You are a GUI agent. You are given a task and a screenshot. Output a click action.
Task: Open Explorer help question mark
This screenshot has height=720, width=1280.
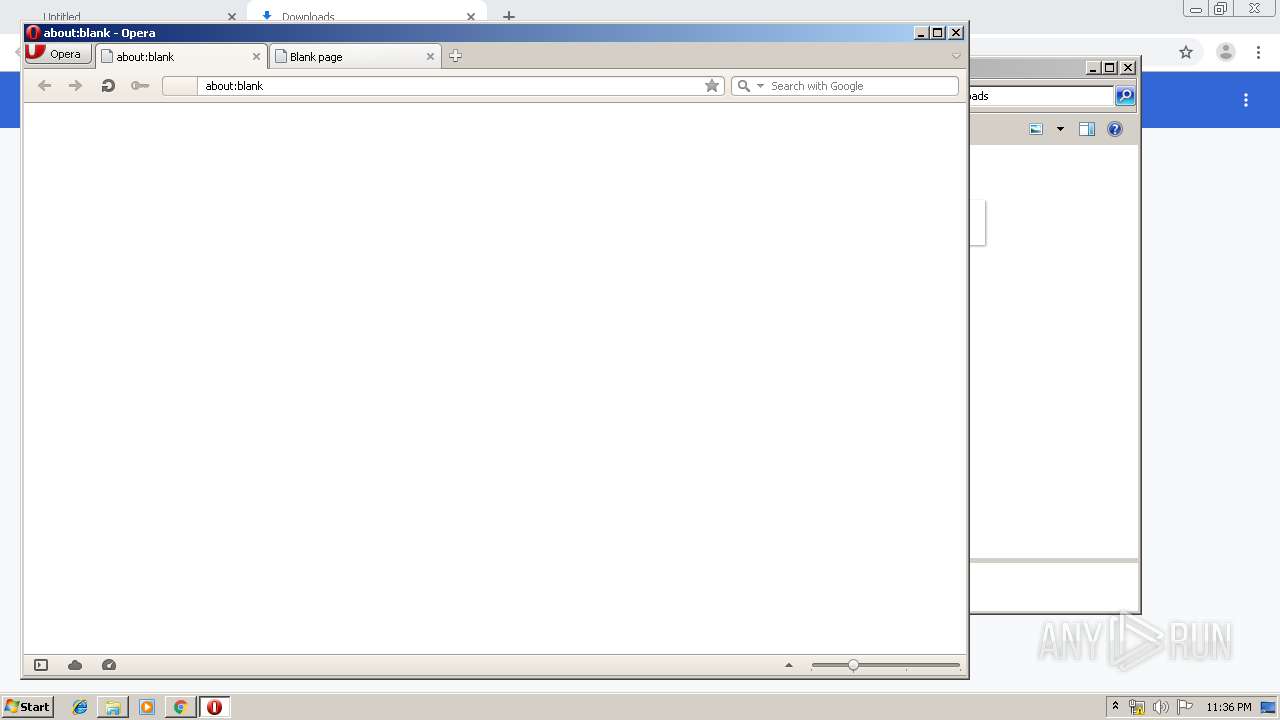coord(1115,129)
